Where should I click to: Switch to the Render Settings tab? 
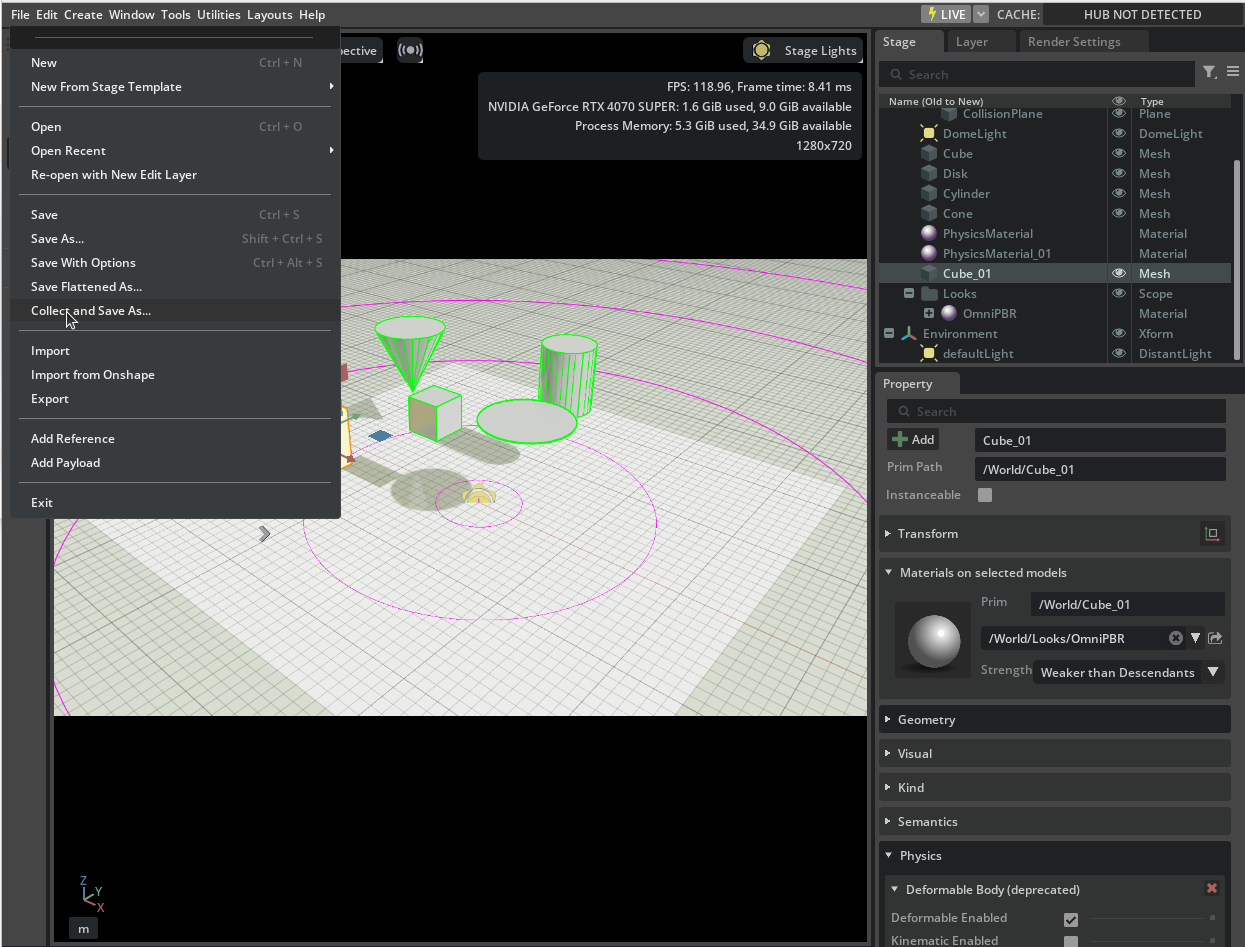1074,42
